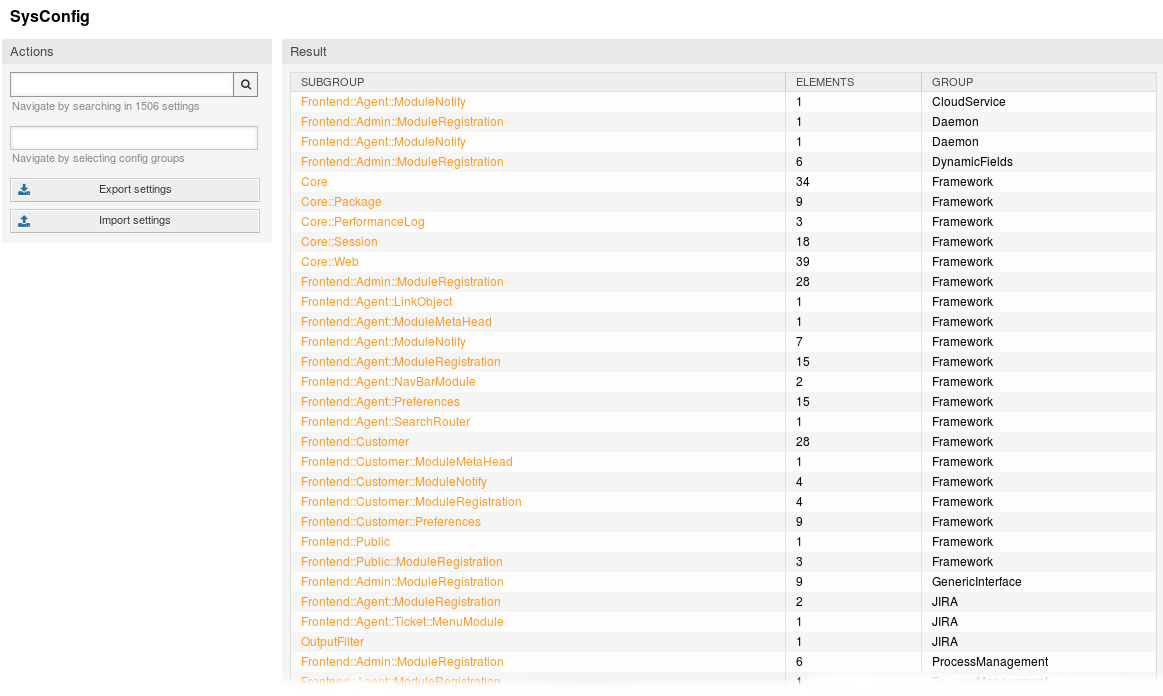Click the magnifier search icon button
1163x696 pixels.
(x=246, y=85)
